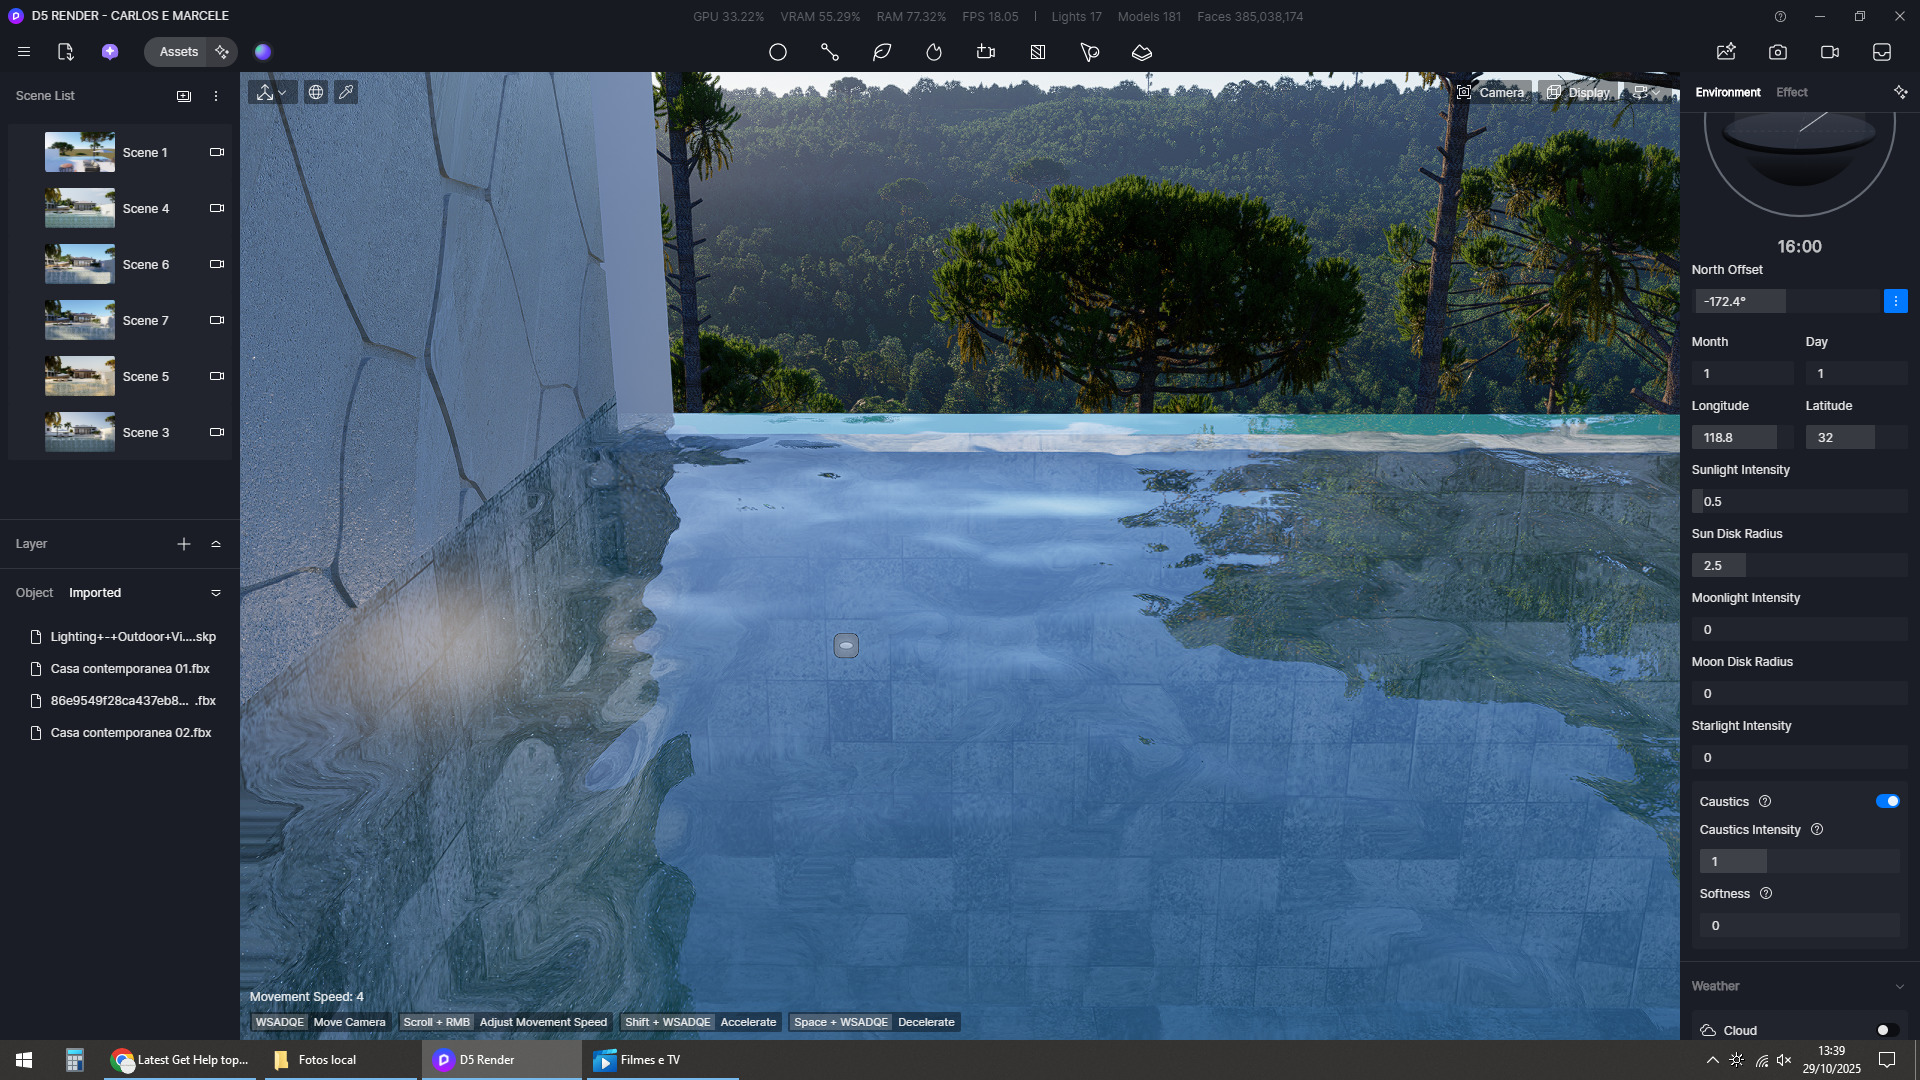Add a new layer with plus icon
Screen dimensions: 1920x1080
tap(184, 544)
